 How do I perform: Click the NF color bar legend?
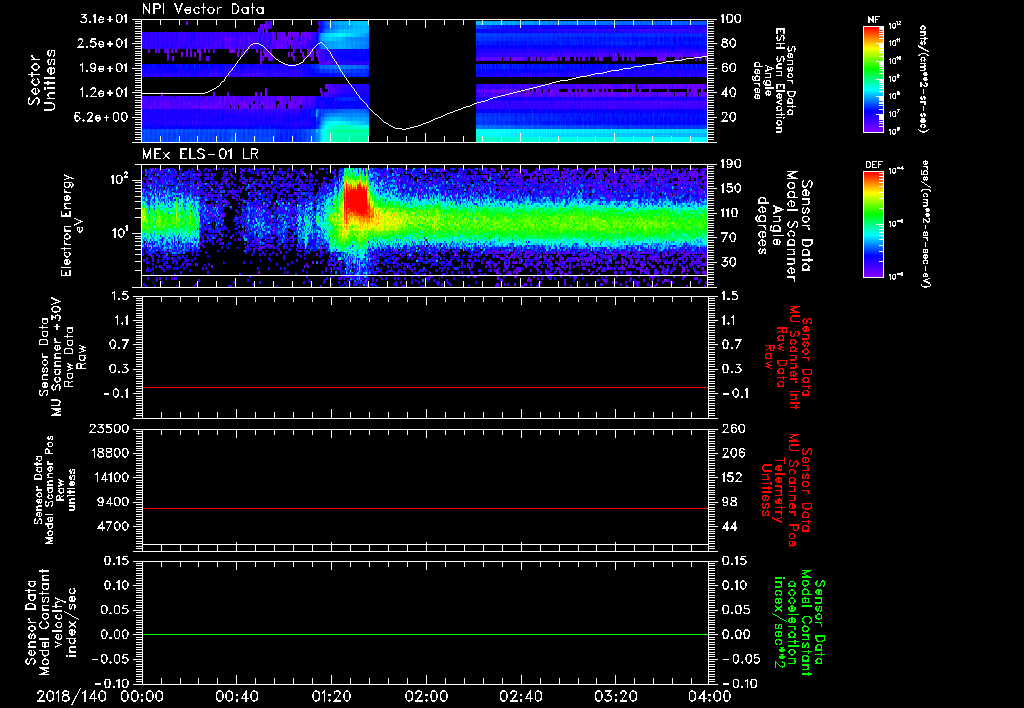[874, 78]
